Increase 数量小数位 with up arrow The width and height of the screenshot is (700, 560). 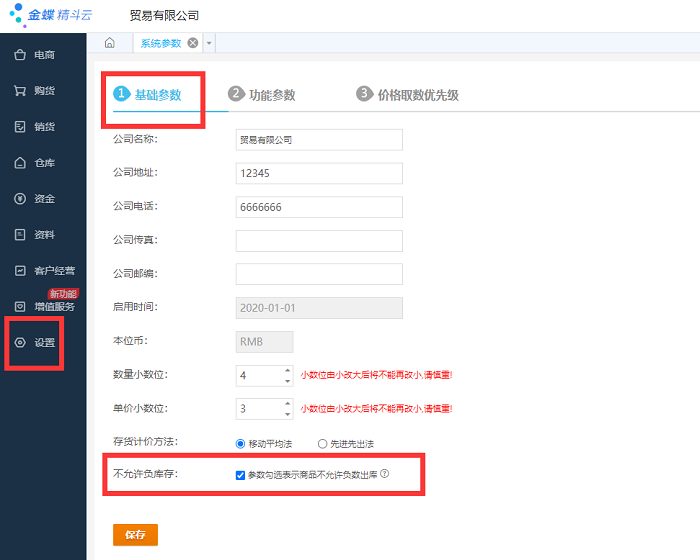pyautogui.click(x=287, y=371)
